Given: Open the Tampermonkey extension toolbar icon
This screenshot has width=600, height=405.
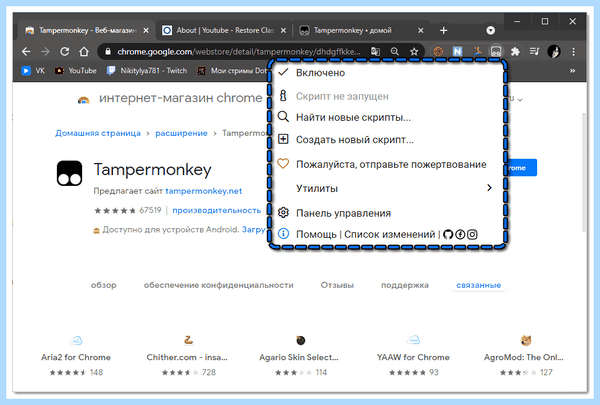Looking at the screenshot, I should click(496, 51).
